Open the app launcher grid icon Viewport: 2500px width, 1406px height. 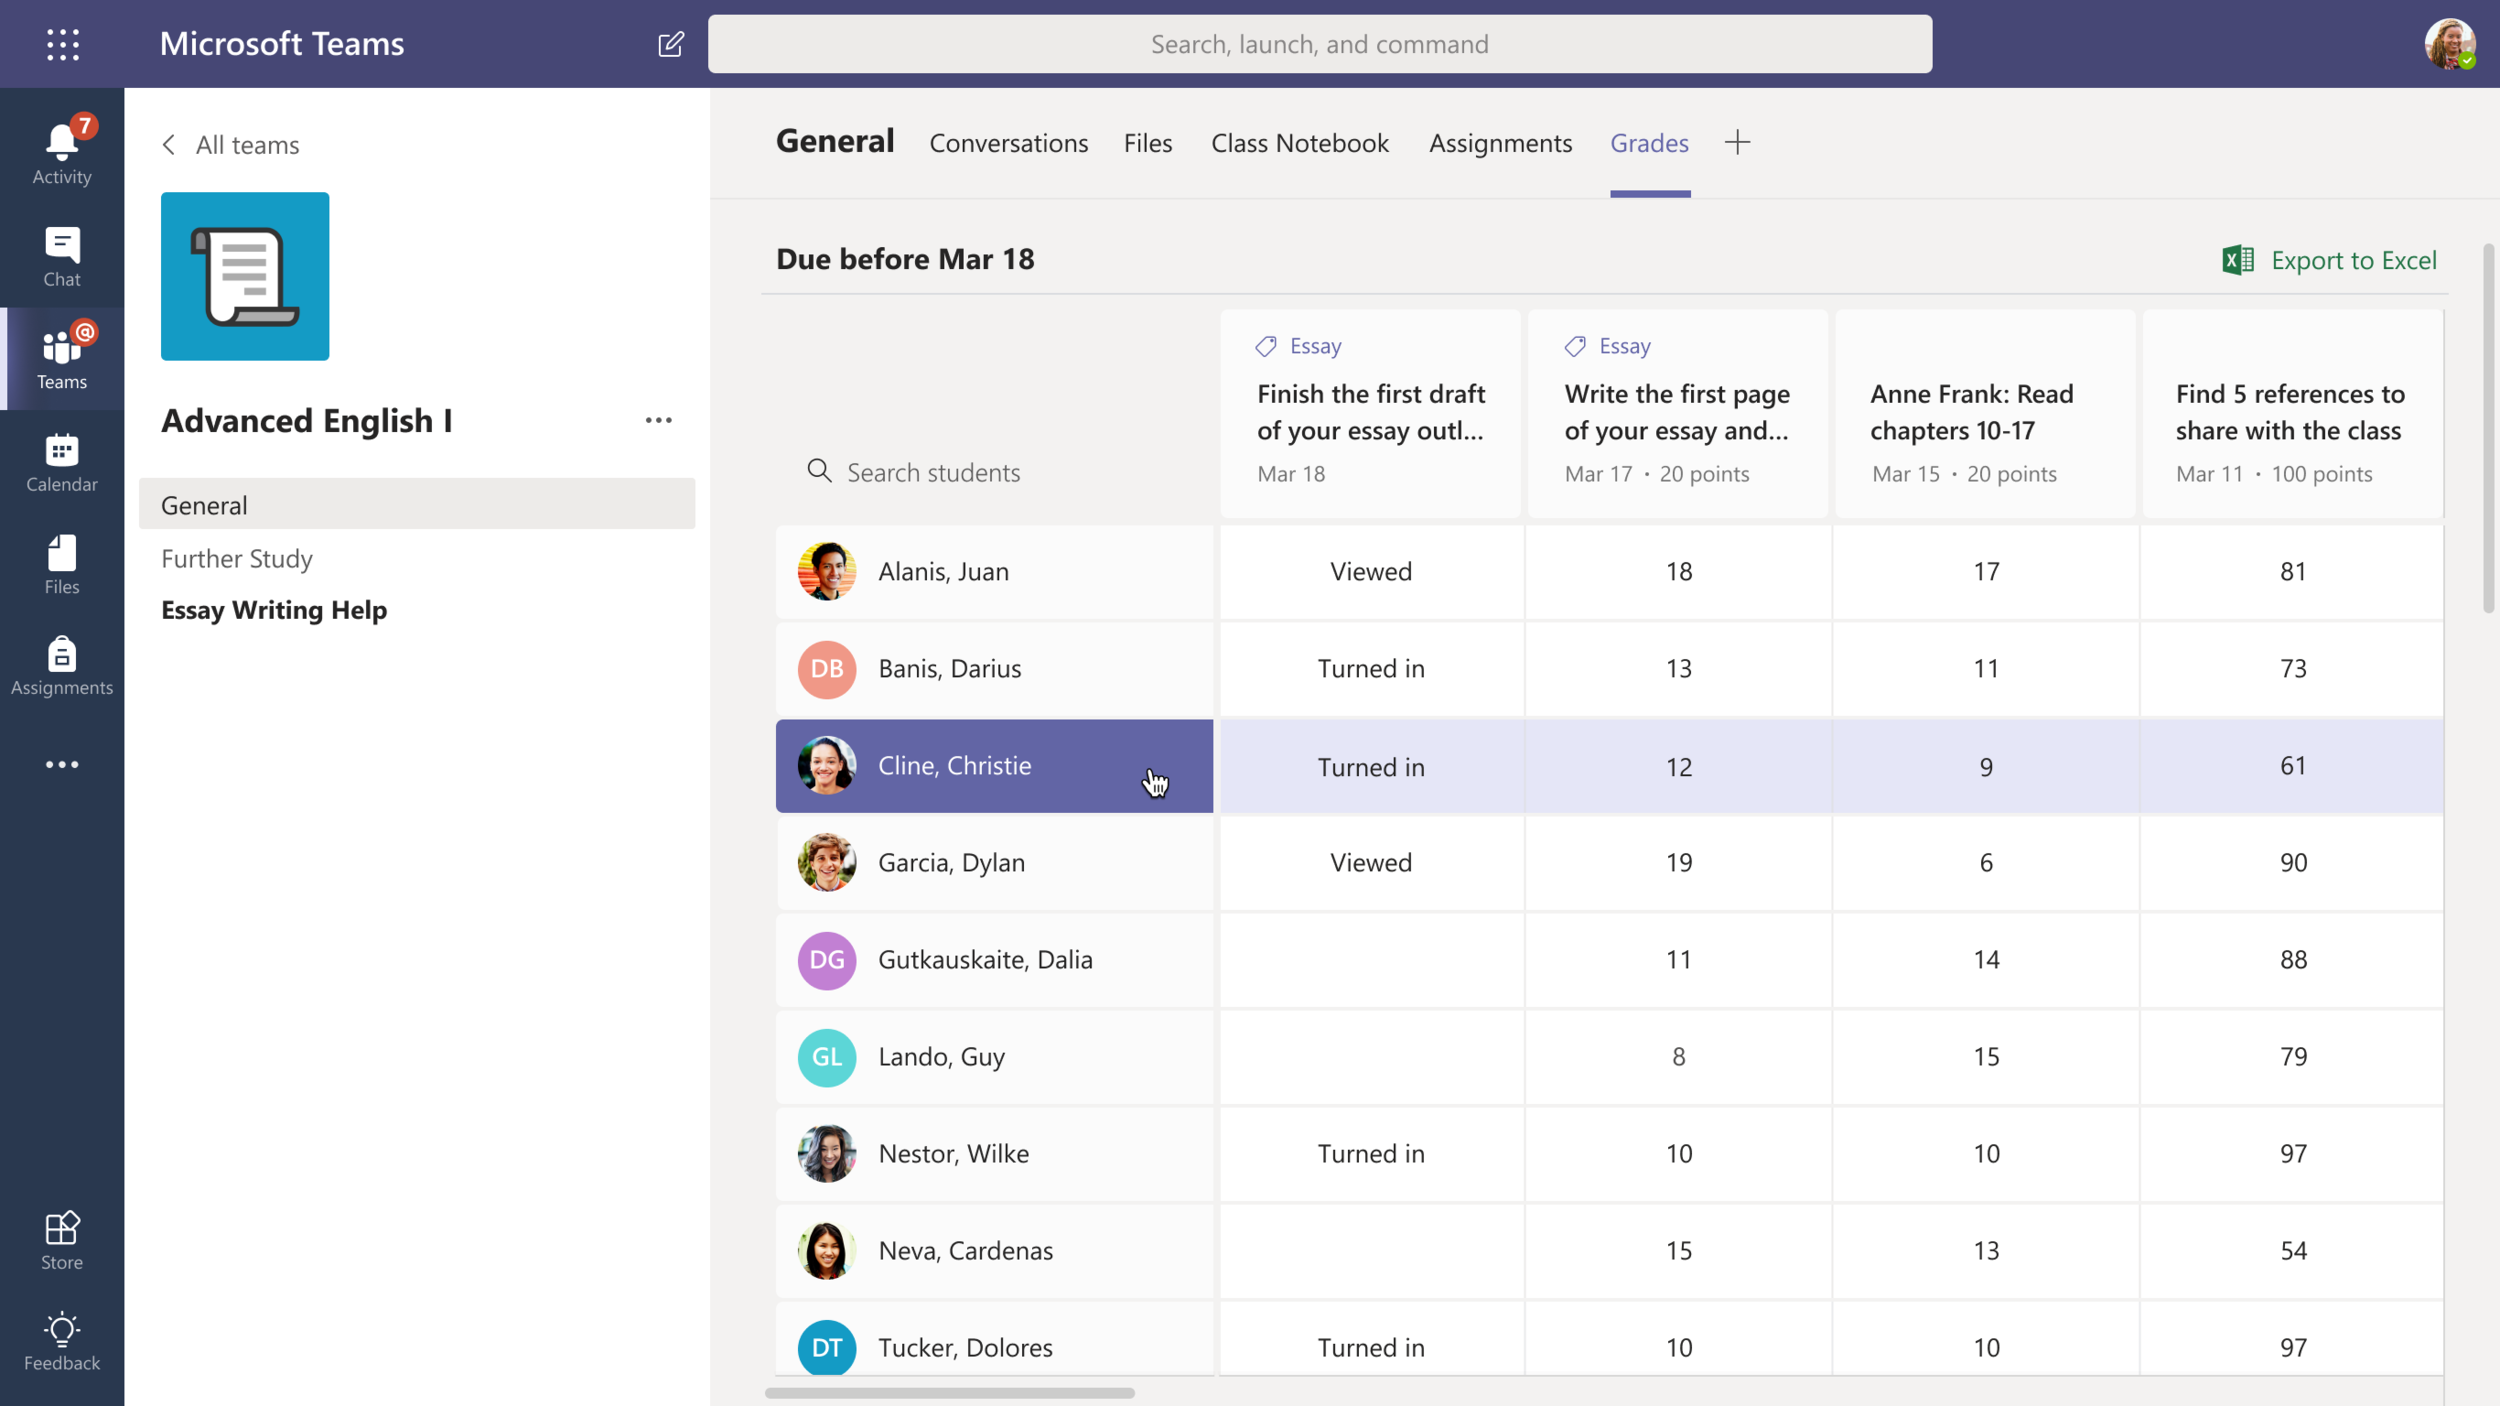coord(62,44)
